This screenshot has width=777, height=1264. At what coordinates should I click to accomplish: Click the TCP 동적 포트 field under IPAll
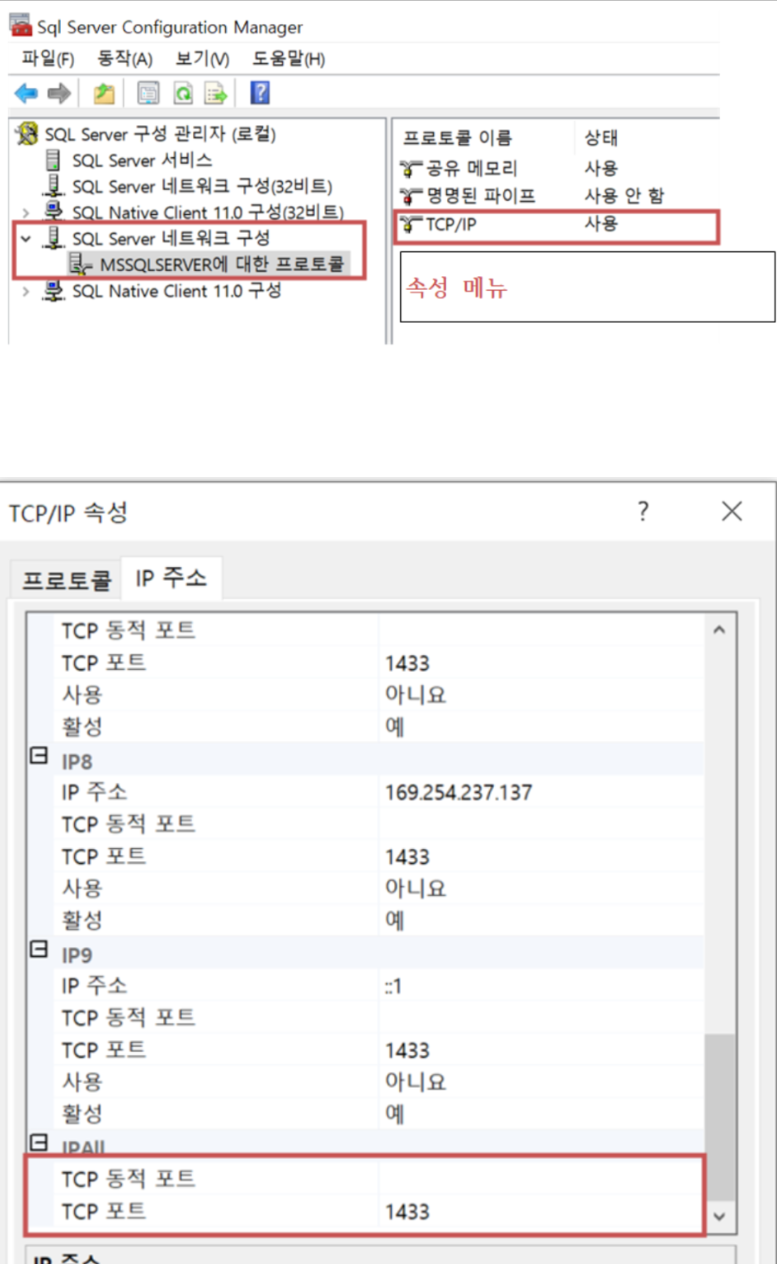click(541, 1179)
